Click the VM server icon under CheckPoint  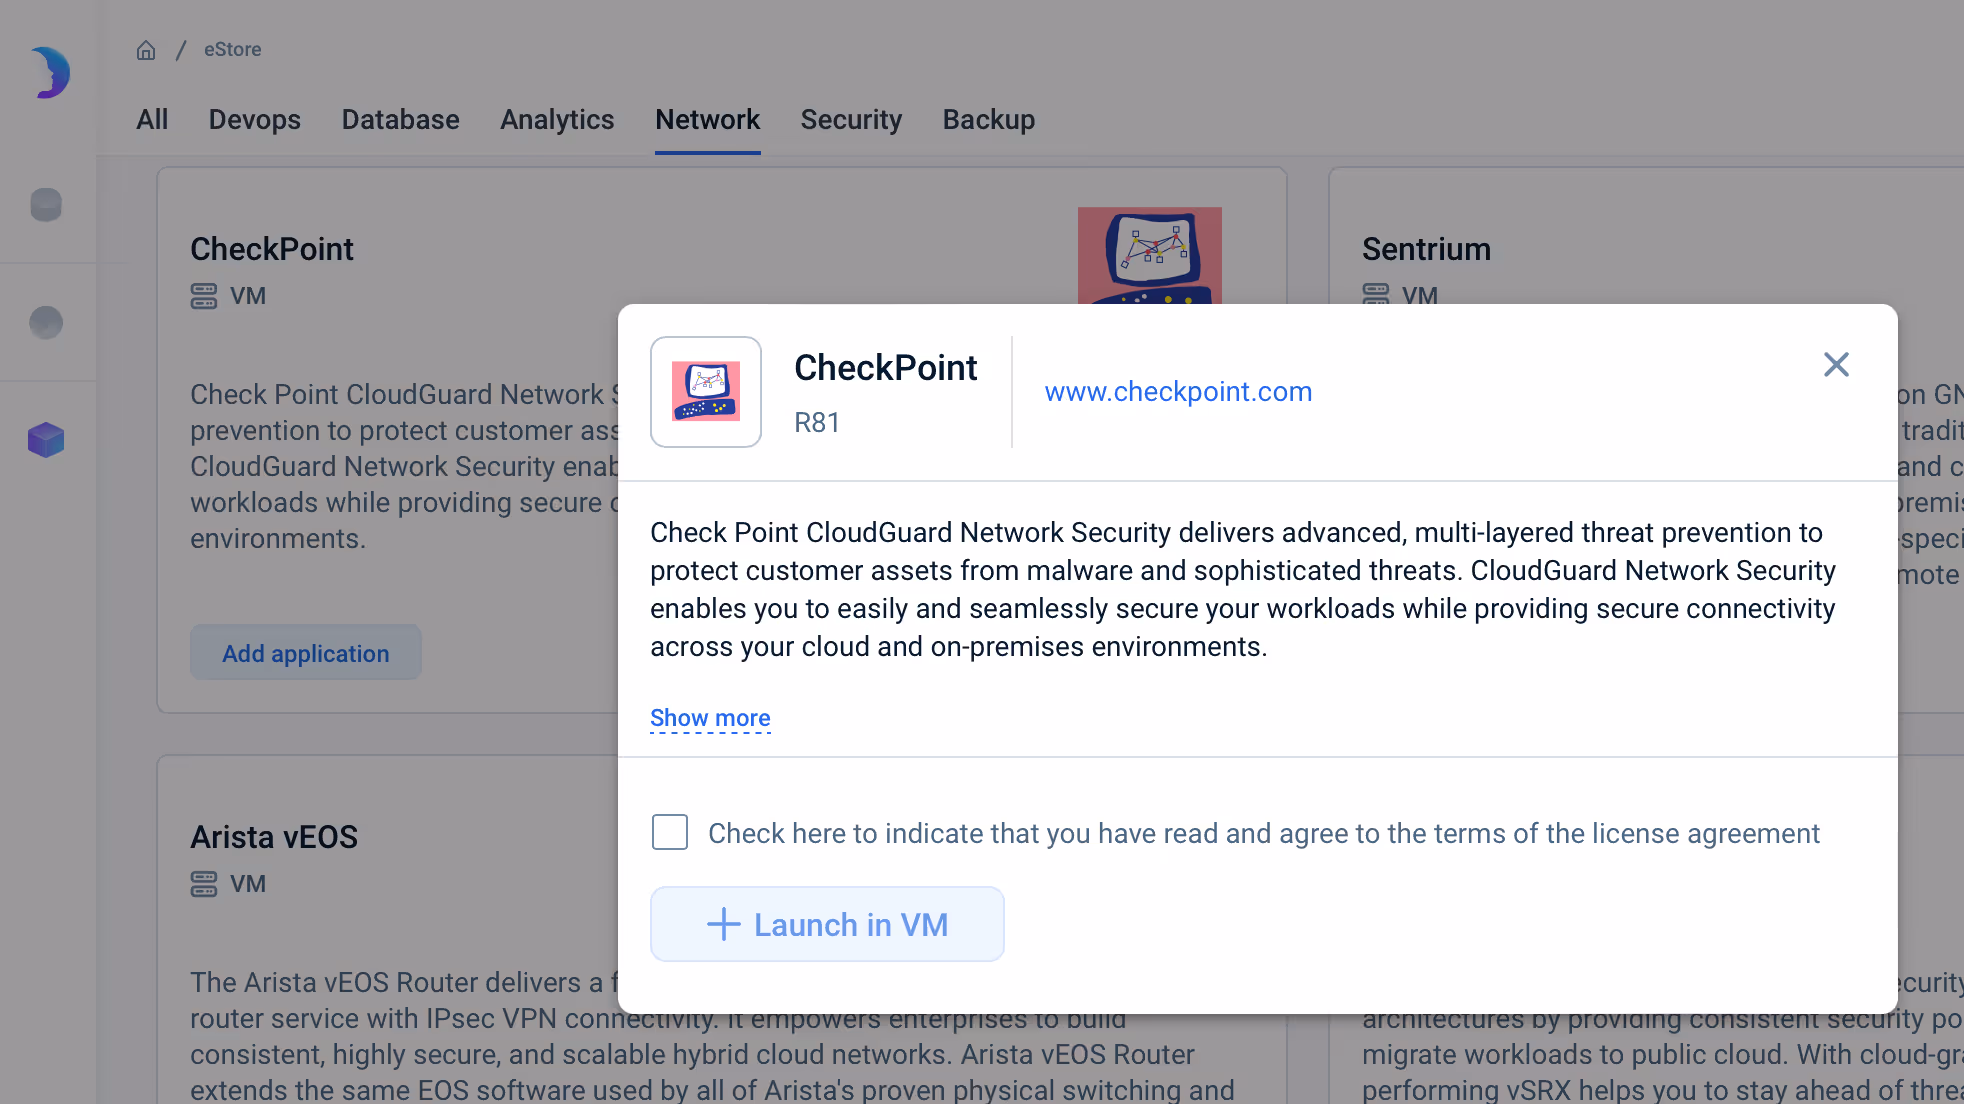pyautogui.click(x=204, y=295)
